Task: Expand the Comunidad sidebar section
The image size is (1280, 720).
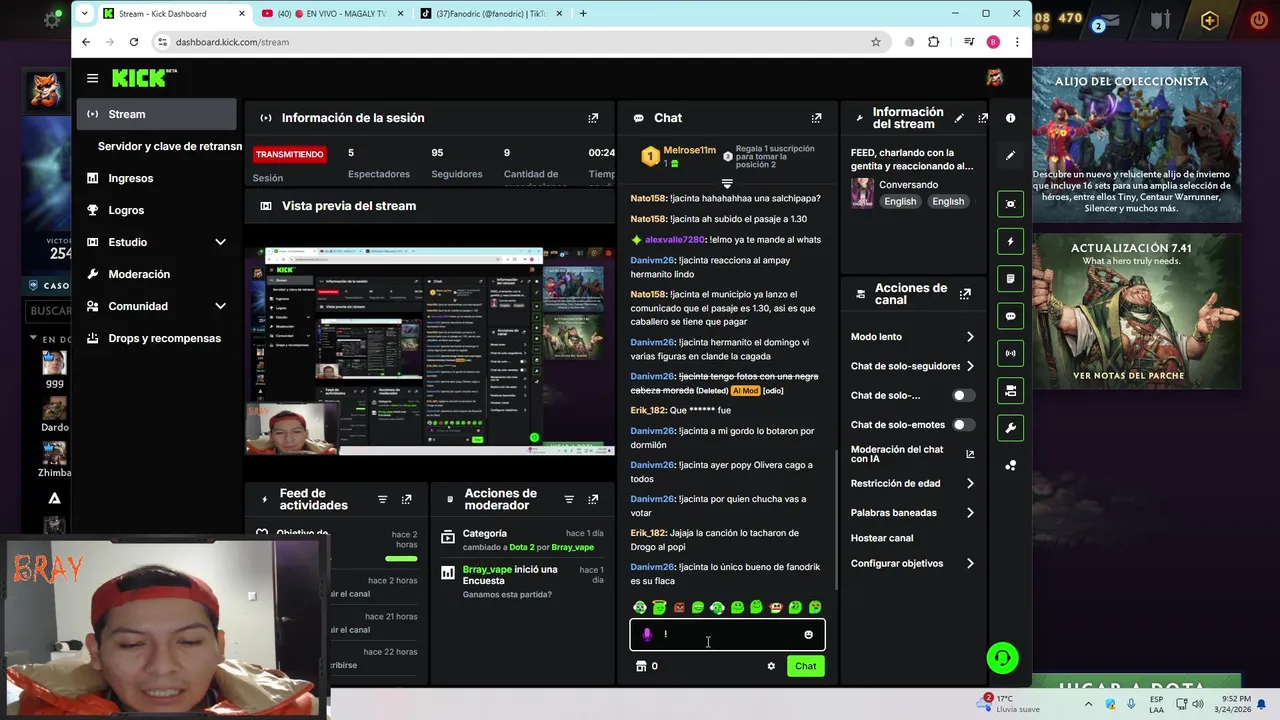Action: click(x=220, y=306)
